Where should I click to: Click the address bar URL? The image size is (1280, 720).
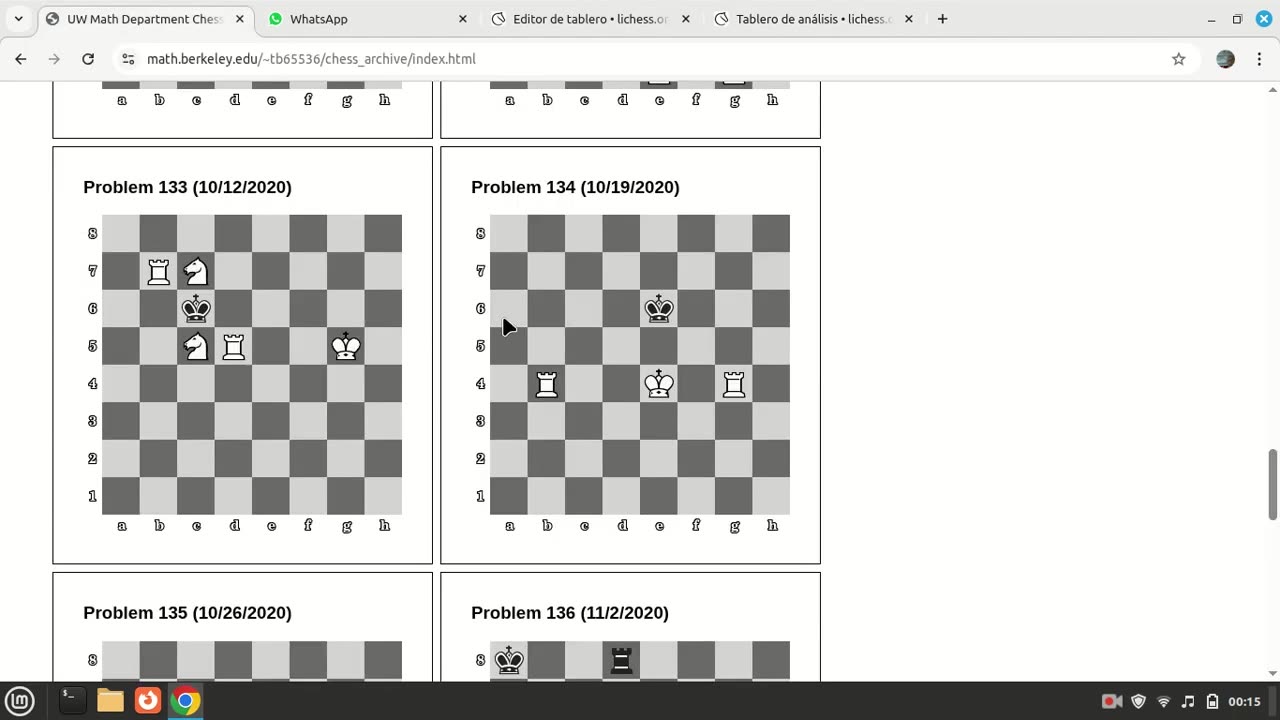tap(311, 59)
